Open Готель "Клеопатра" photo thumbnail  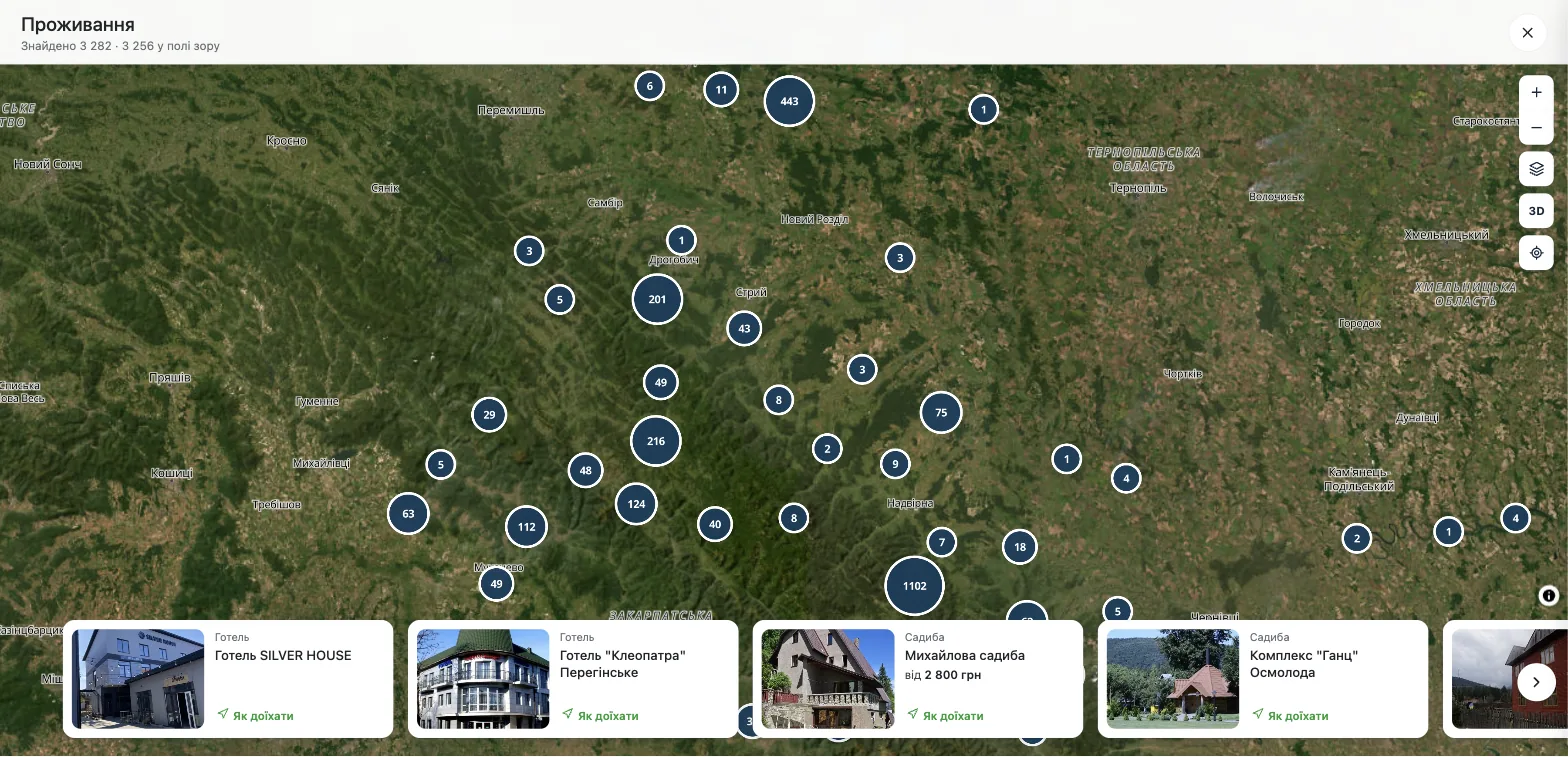click(483, 679)
